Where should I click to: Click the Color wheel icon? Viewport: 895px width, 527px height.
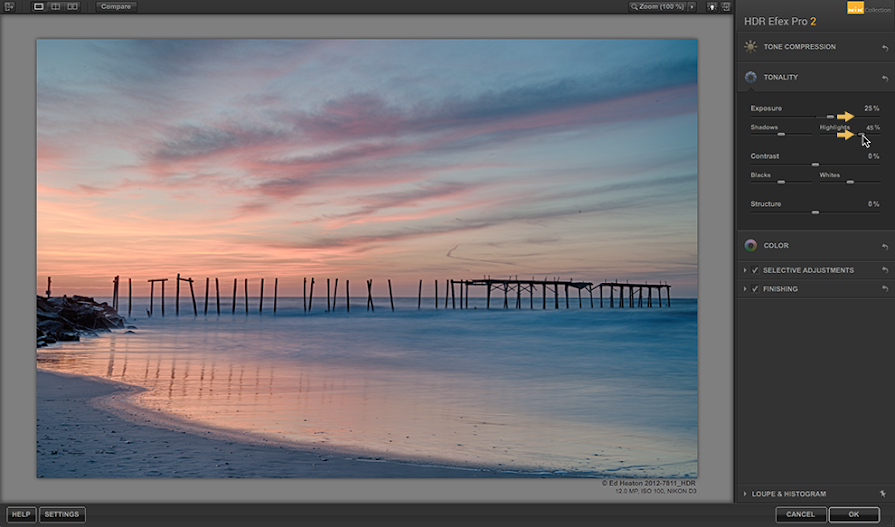point(750,245)
